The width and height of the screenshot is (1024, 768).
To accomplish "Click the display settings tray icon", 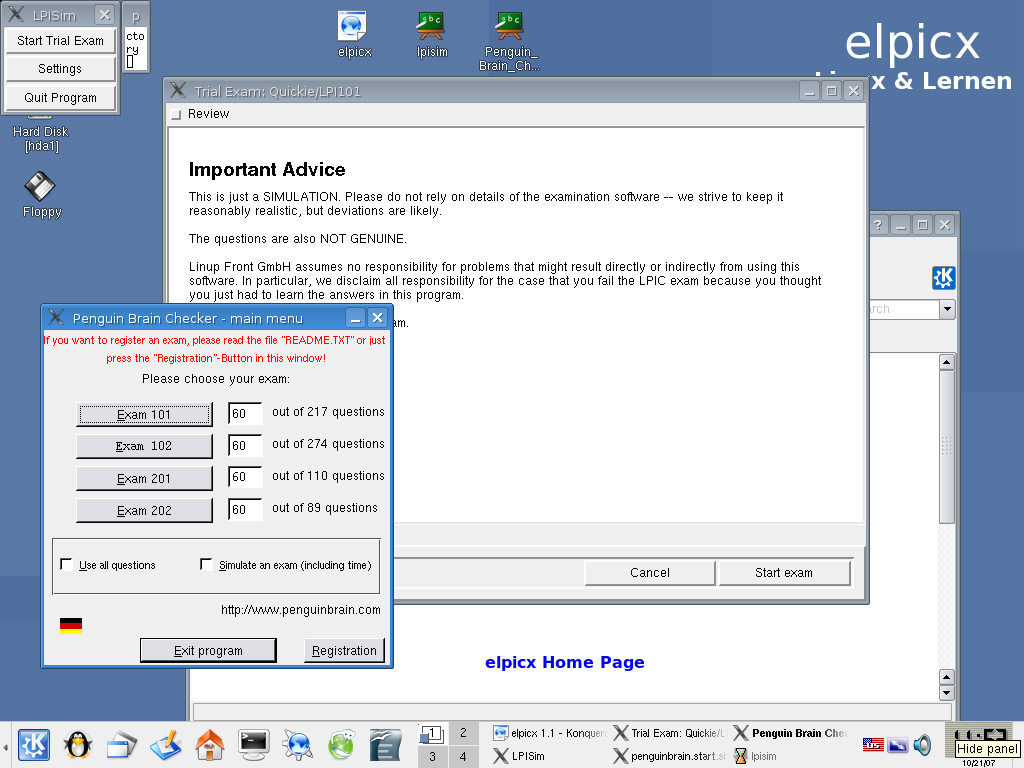I will (x=898, y=744).
